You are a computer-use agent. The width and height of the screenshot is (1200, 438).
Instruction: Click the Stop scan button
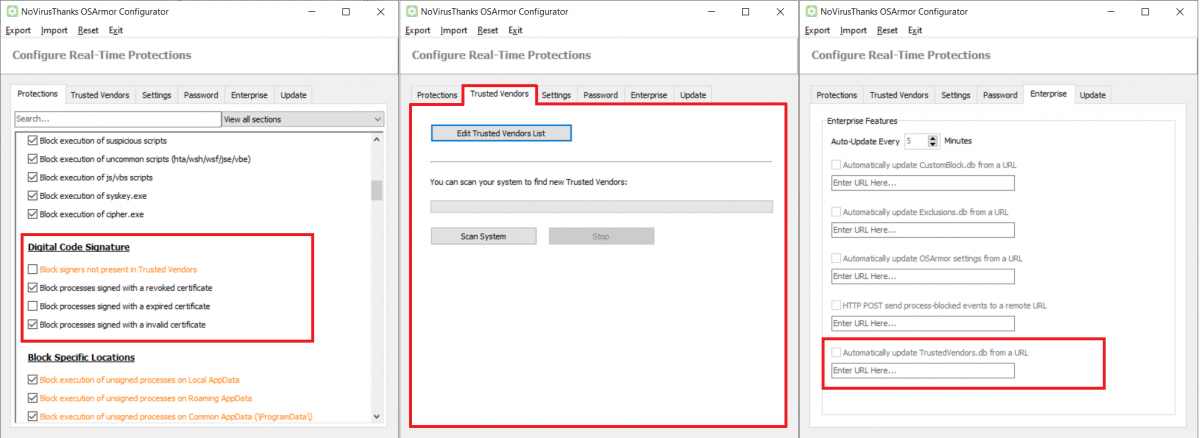click(x=601, y=236)
